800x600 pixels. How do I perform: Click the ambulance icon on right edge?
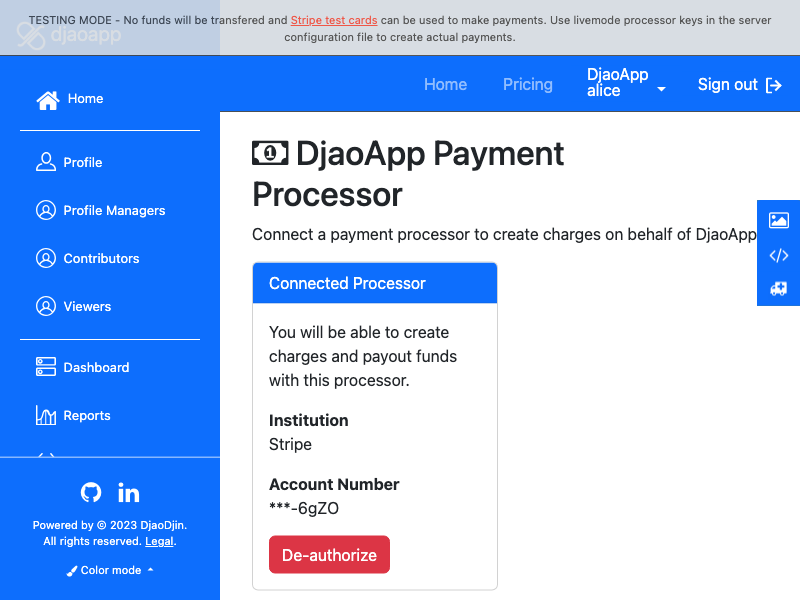(x=779, y=288)
